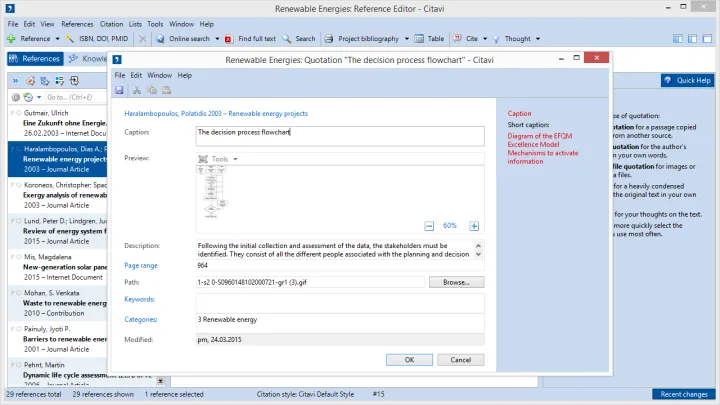This screenshot has width=720, height=405.
Task: Click the double chevron icon above reference list
Action: [15, 81]
